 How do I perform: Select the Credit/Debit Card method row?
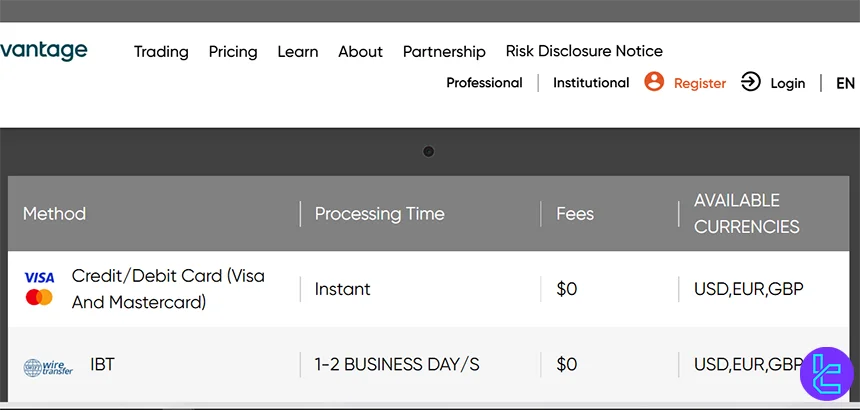click(x=168, y=288)
